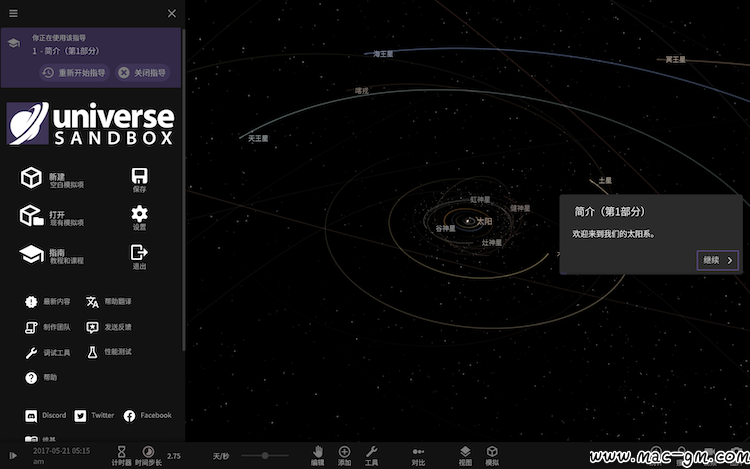Viewport: 750px width, 469px height.
Task: Open the hamburger menu in the panel header
Action: coord(13,13)
